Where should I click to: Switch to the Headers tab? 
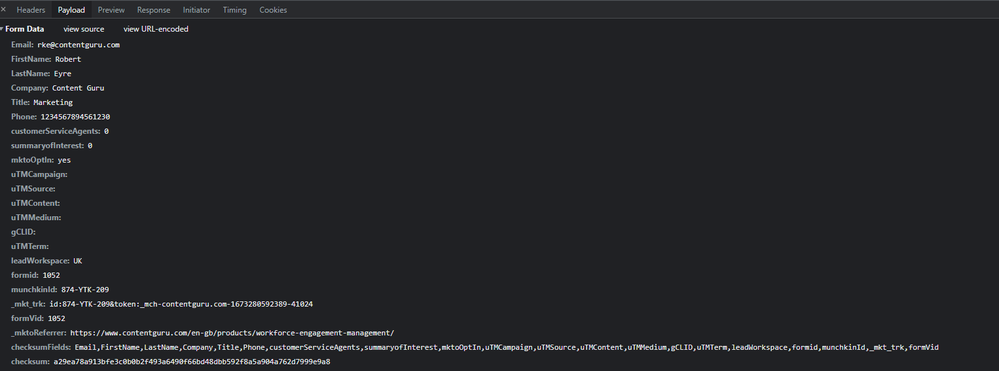click(31, 10)
